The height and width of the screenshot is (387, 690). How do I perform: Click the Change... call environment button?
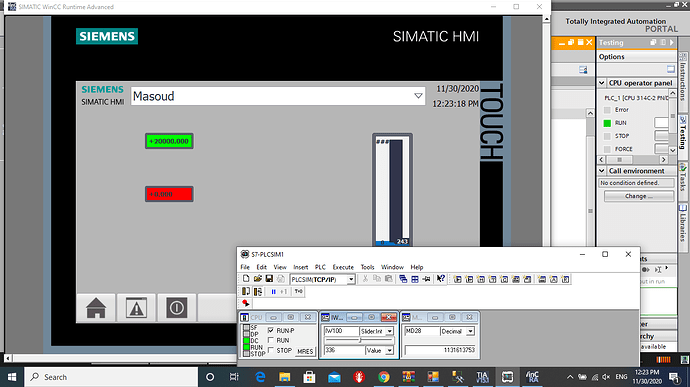click(639, 196)
